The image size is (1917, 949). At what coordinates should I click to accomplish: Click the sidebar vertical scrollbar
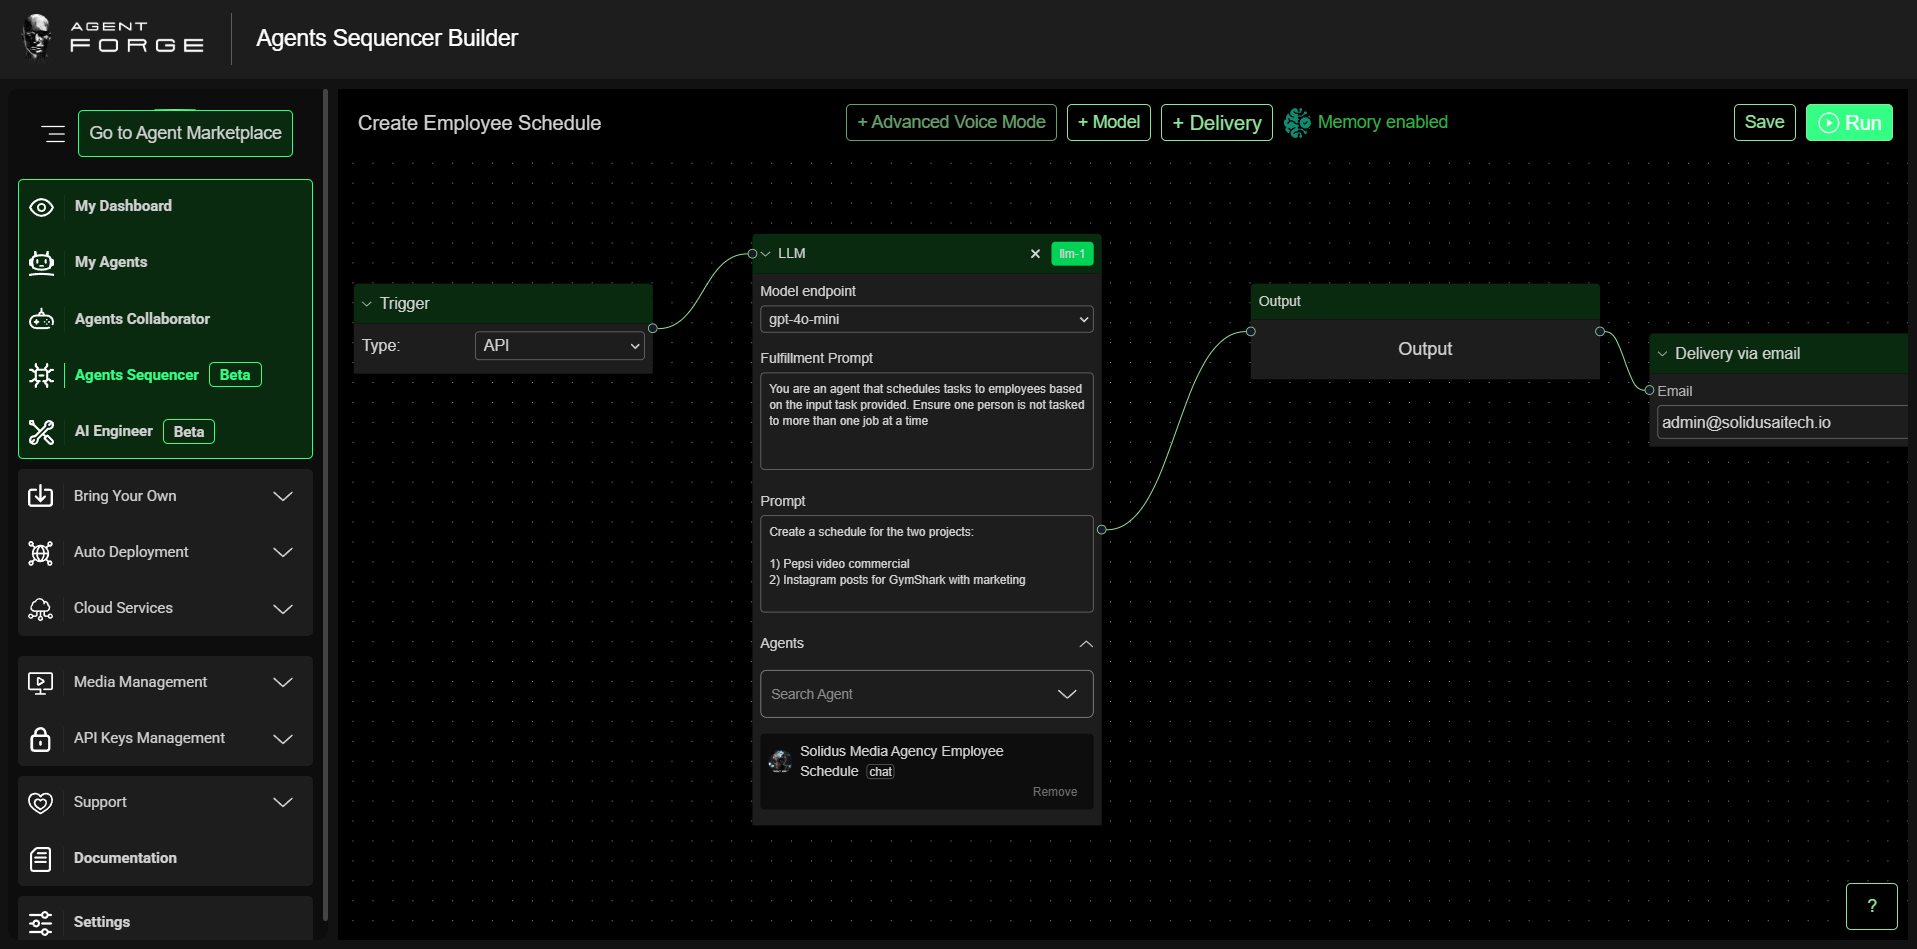(x=326, y=505)
